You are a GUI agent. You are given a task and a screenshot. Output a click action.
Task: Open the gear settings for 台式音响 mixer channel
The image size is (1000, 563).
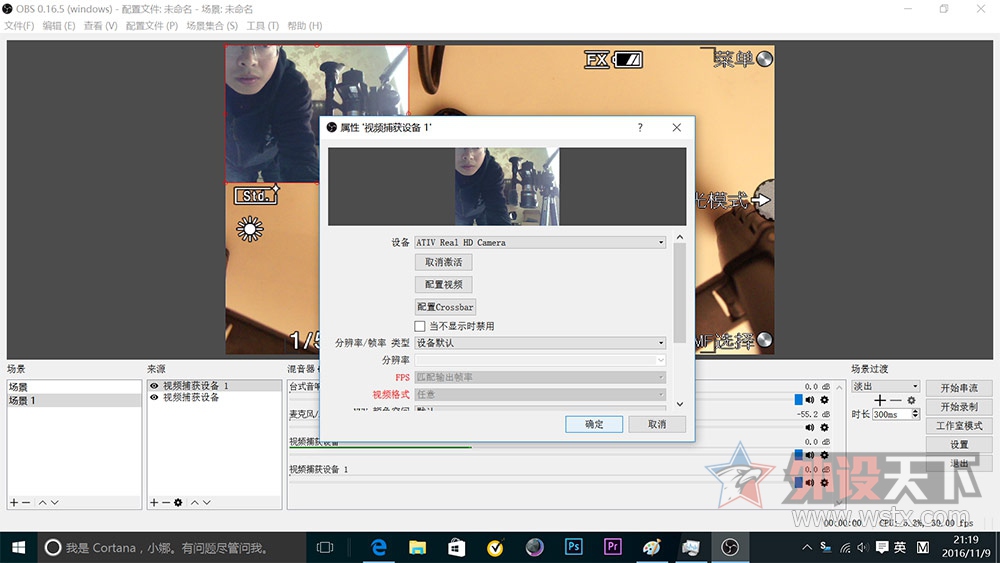[x=825, y=400]
